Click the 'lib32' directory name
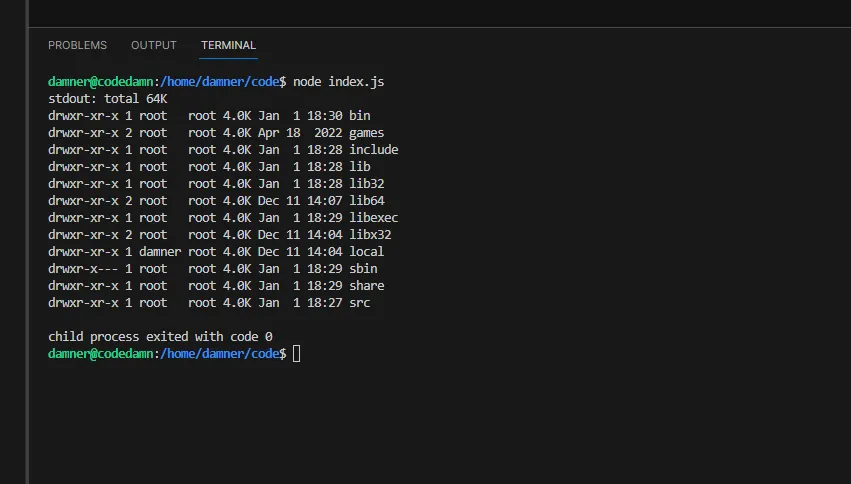This screenshot has width=851, height=484. [366, 183]
